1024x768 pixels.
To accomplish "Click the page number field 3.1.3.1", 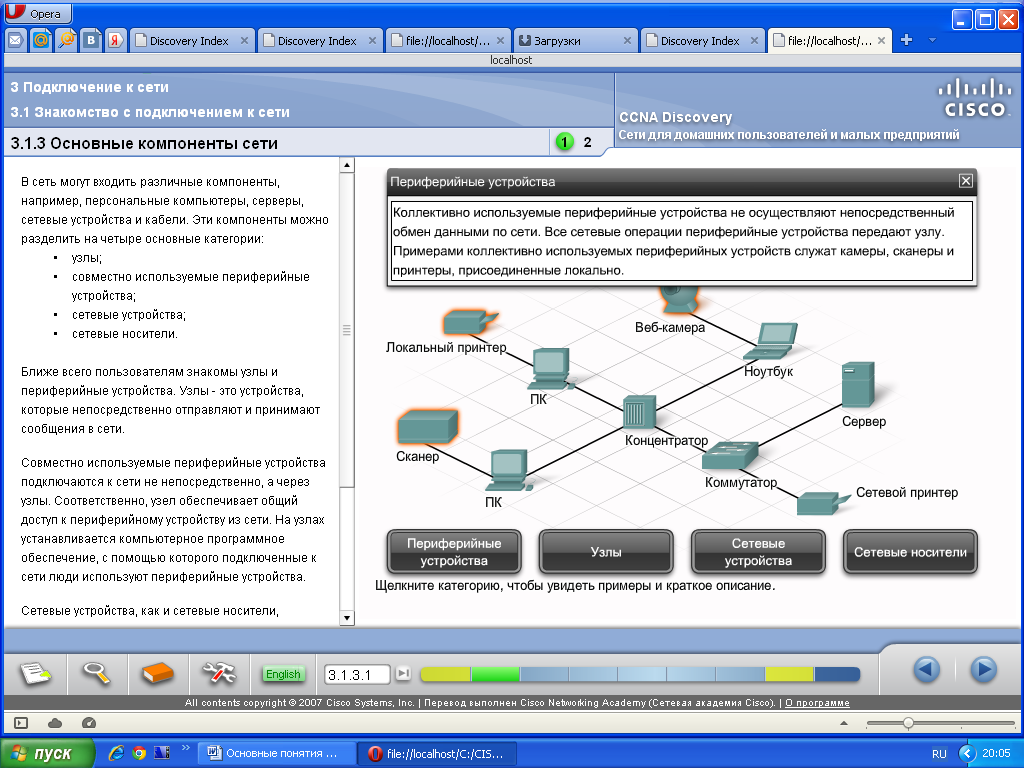I will point(357,675).
